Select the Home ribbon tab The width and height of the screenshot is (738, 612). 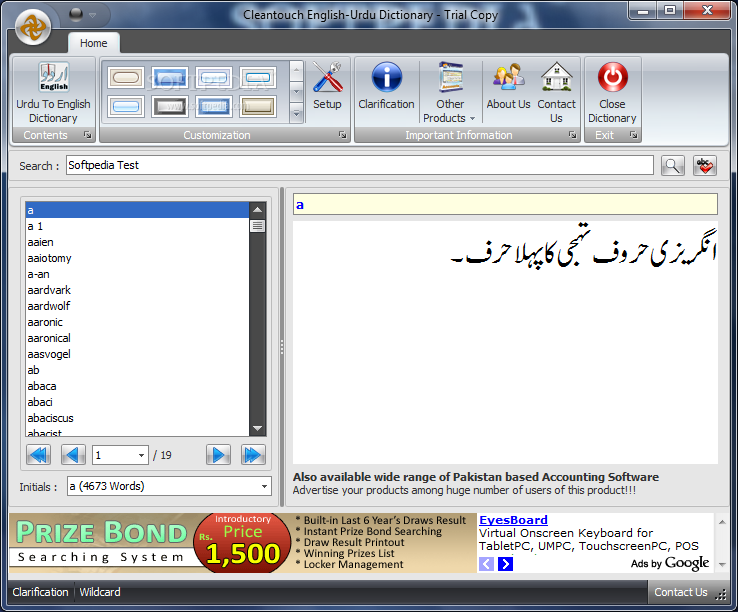click(94, 43)
